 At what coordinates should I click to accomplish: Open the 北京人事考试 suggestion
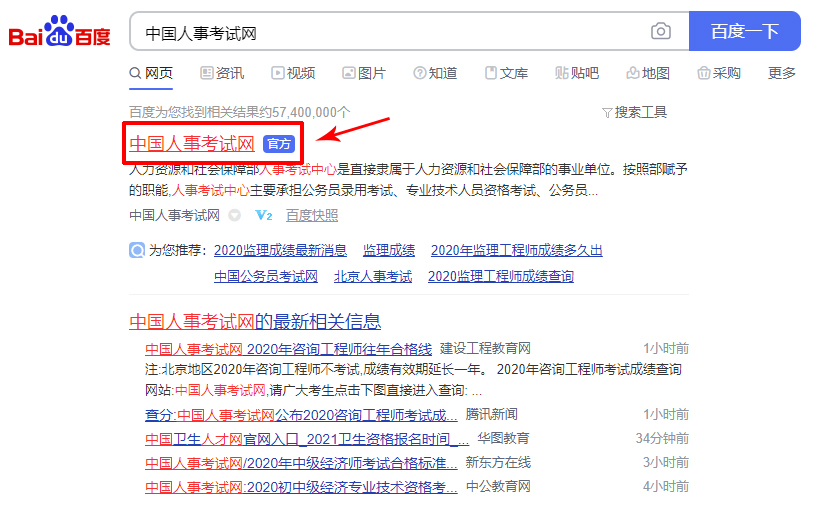tap(373, 276)
